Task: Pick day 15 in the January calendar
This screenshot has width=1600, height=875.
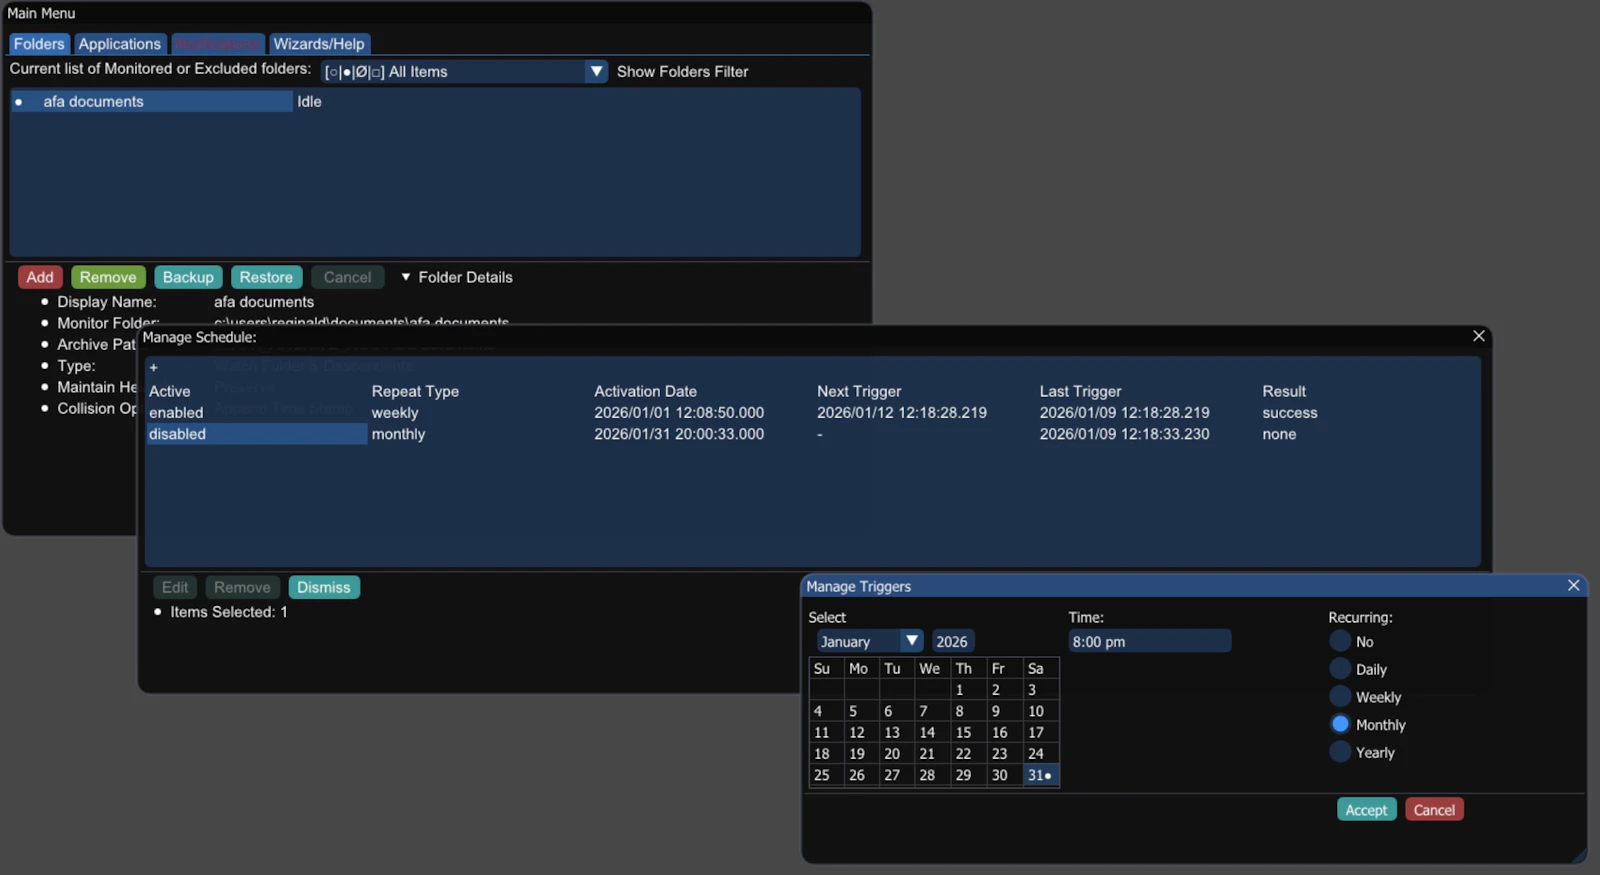Action: tap(968, 733)
